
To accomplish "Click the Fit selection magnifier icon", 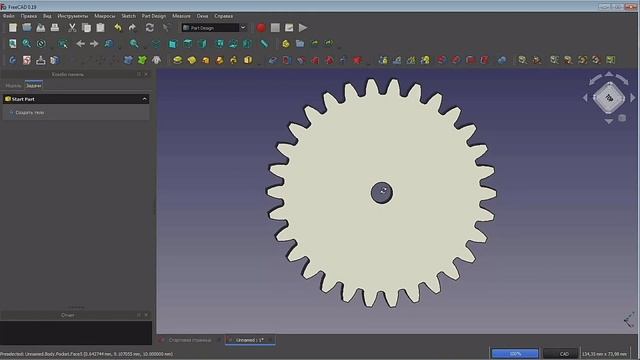I will 27,44.
